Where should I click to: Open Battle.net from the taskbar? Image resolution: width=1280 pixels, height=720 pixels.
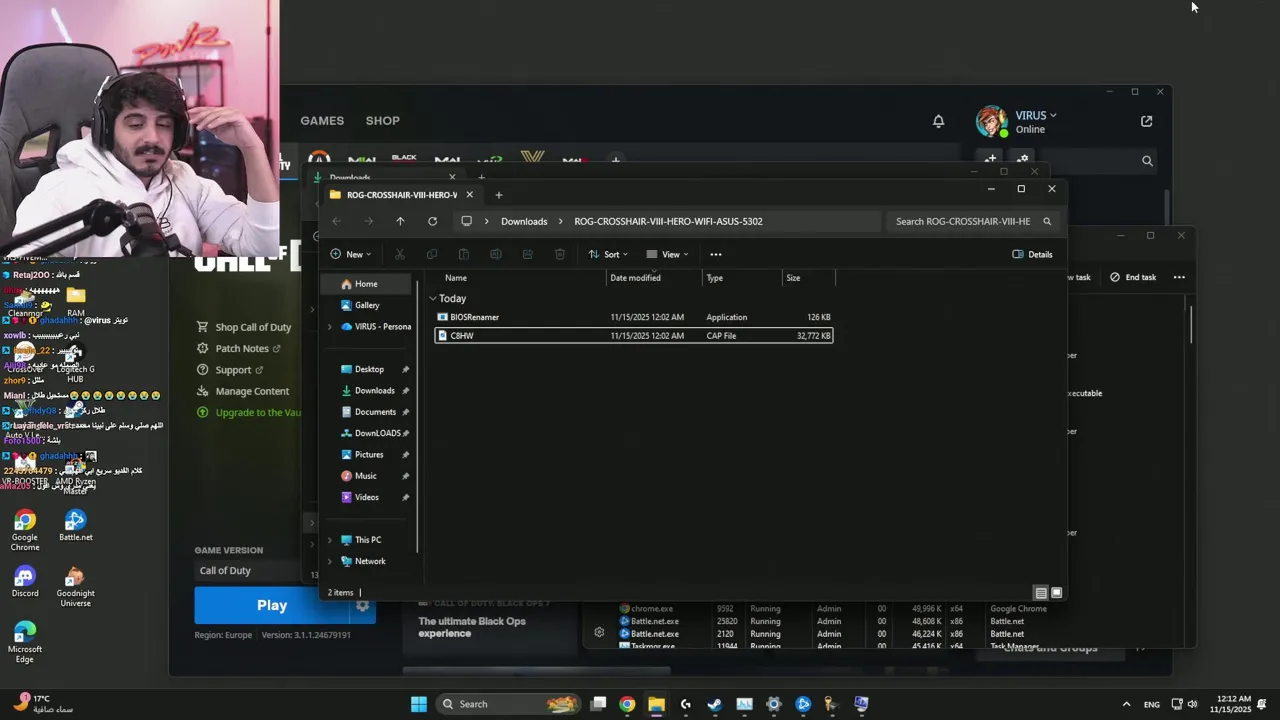point(803,704)
